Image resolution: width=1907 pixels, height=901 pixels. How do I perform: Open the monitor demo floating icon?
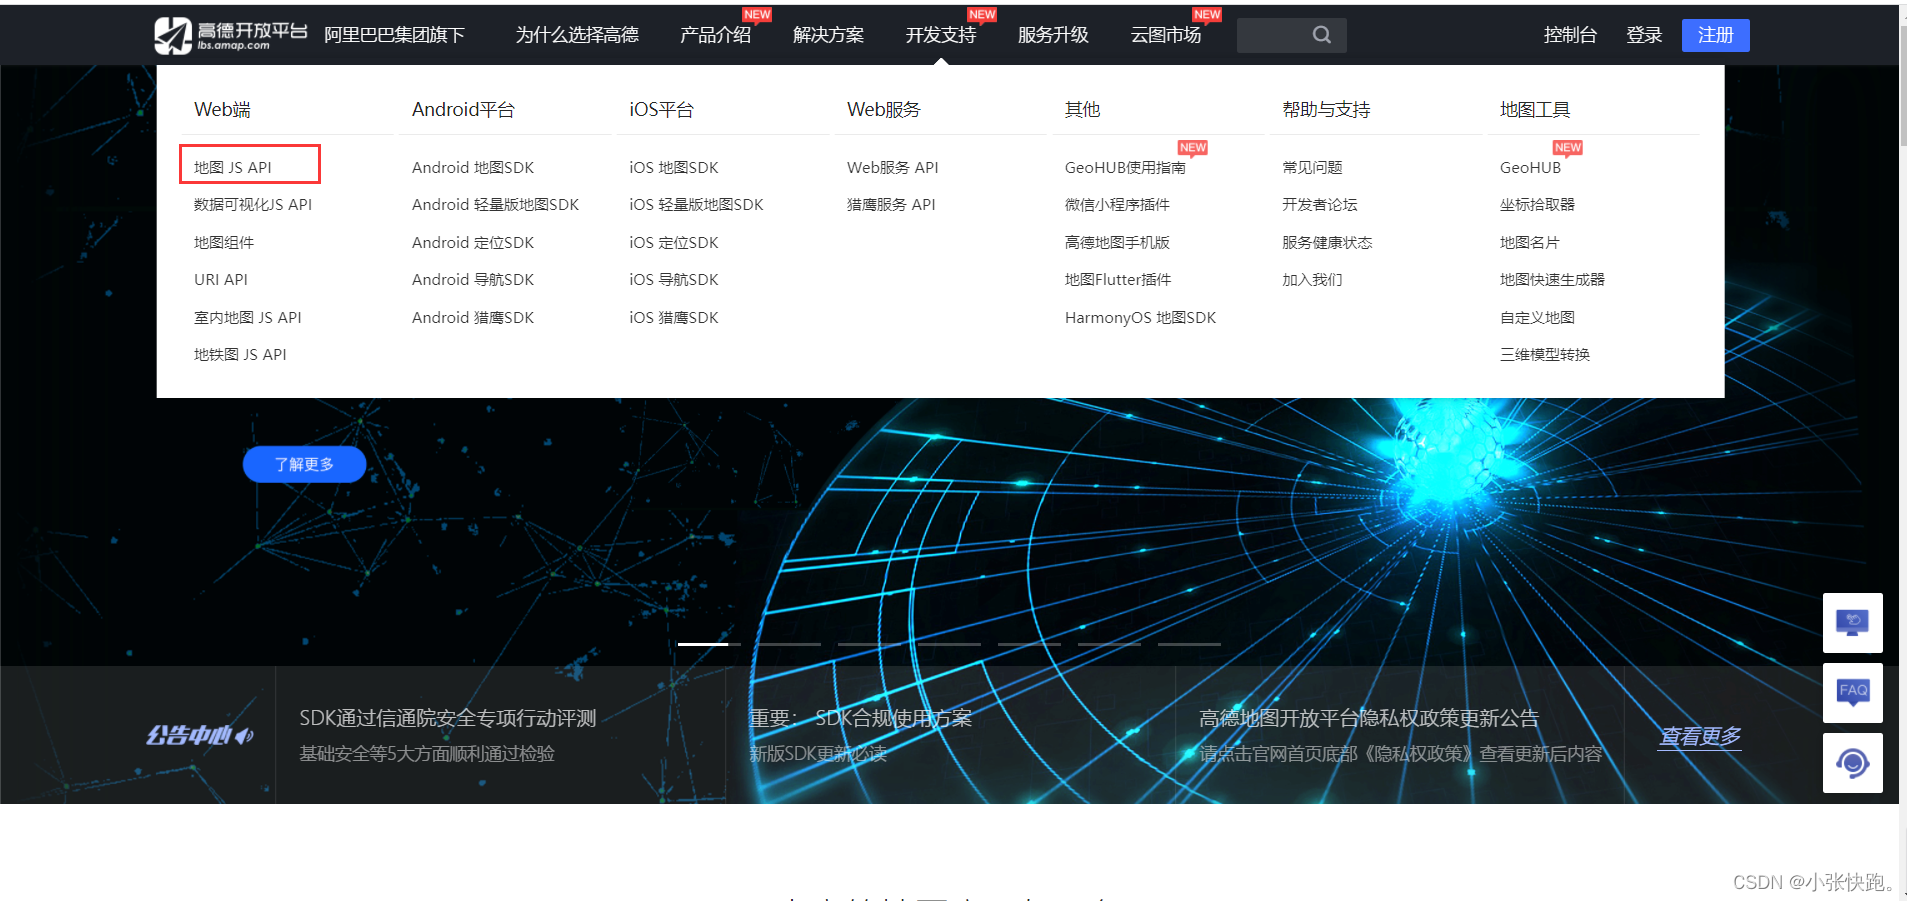(1852, 622)
